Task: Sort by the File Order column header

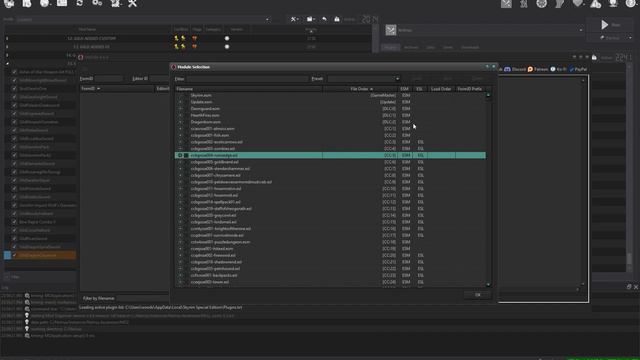Action: point(360,89)
